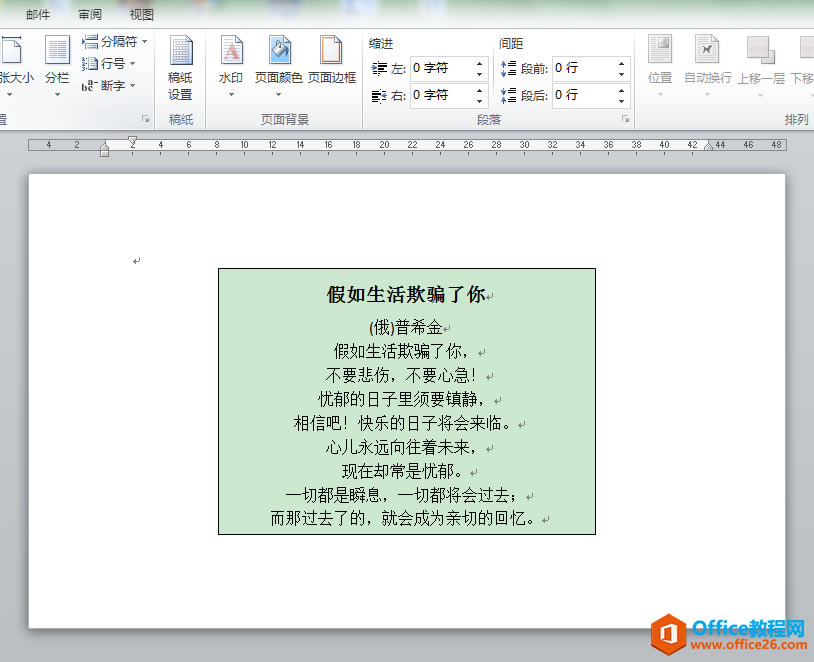Click the 行号 line numbers icon
814x662 pixels.
click(90, 63)
